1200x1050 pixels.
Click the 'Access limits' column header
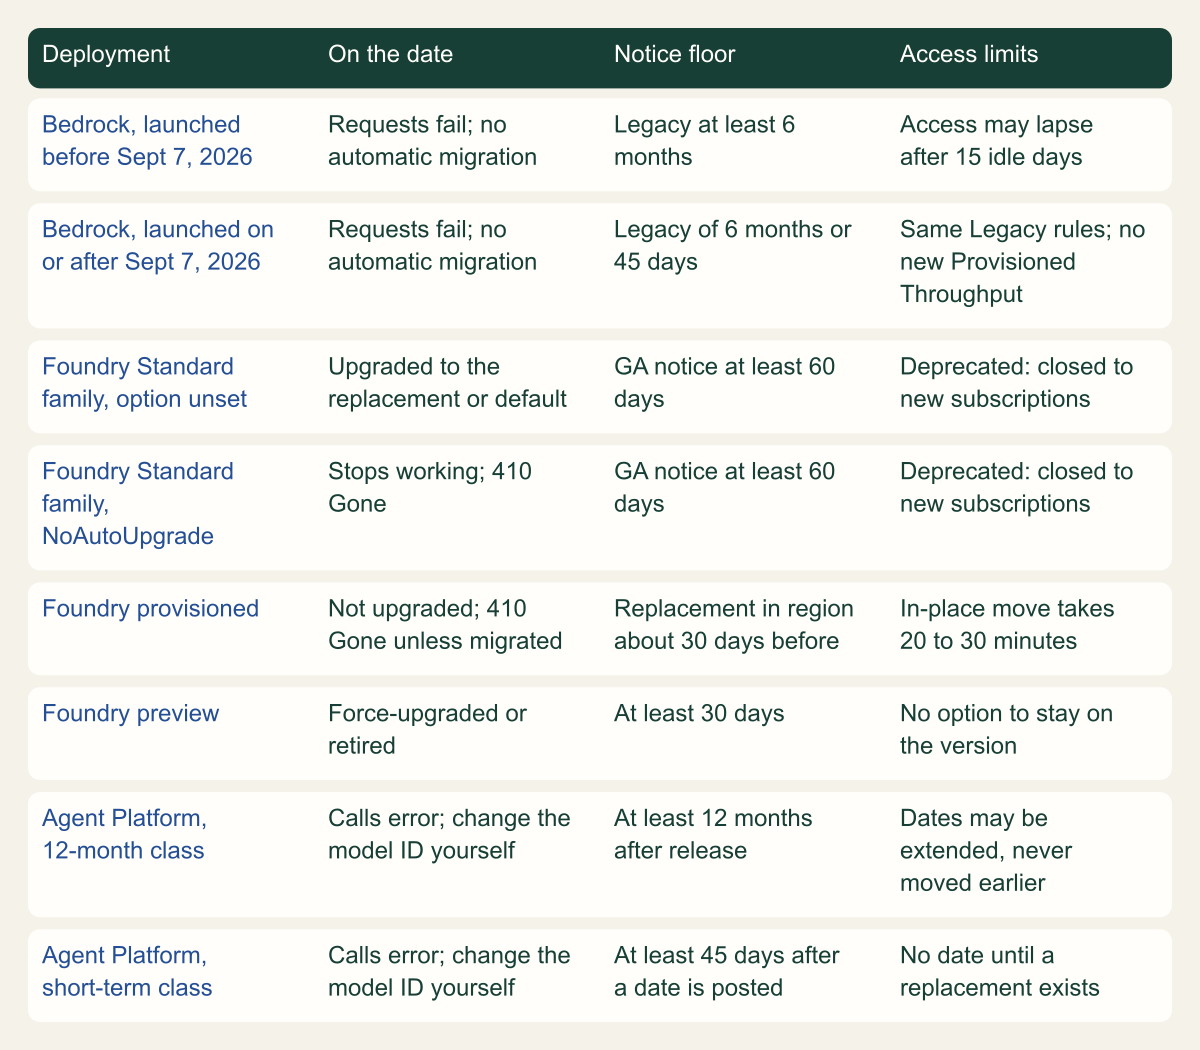coord(969,54)
